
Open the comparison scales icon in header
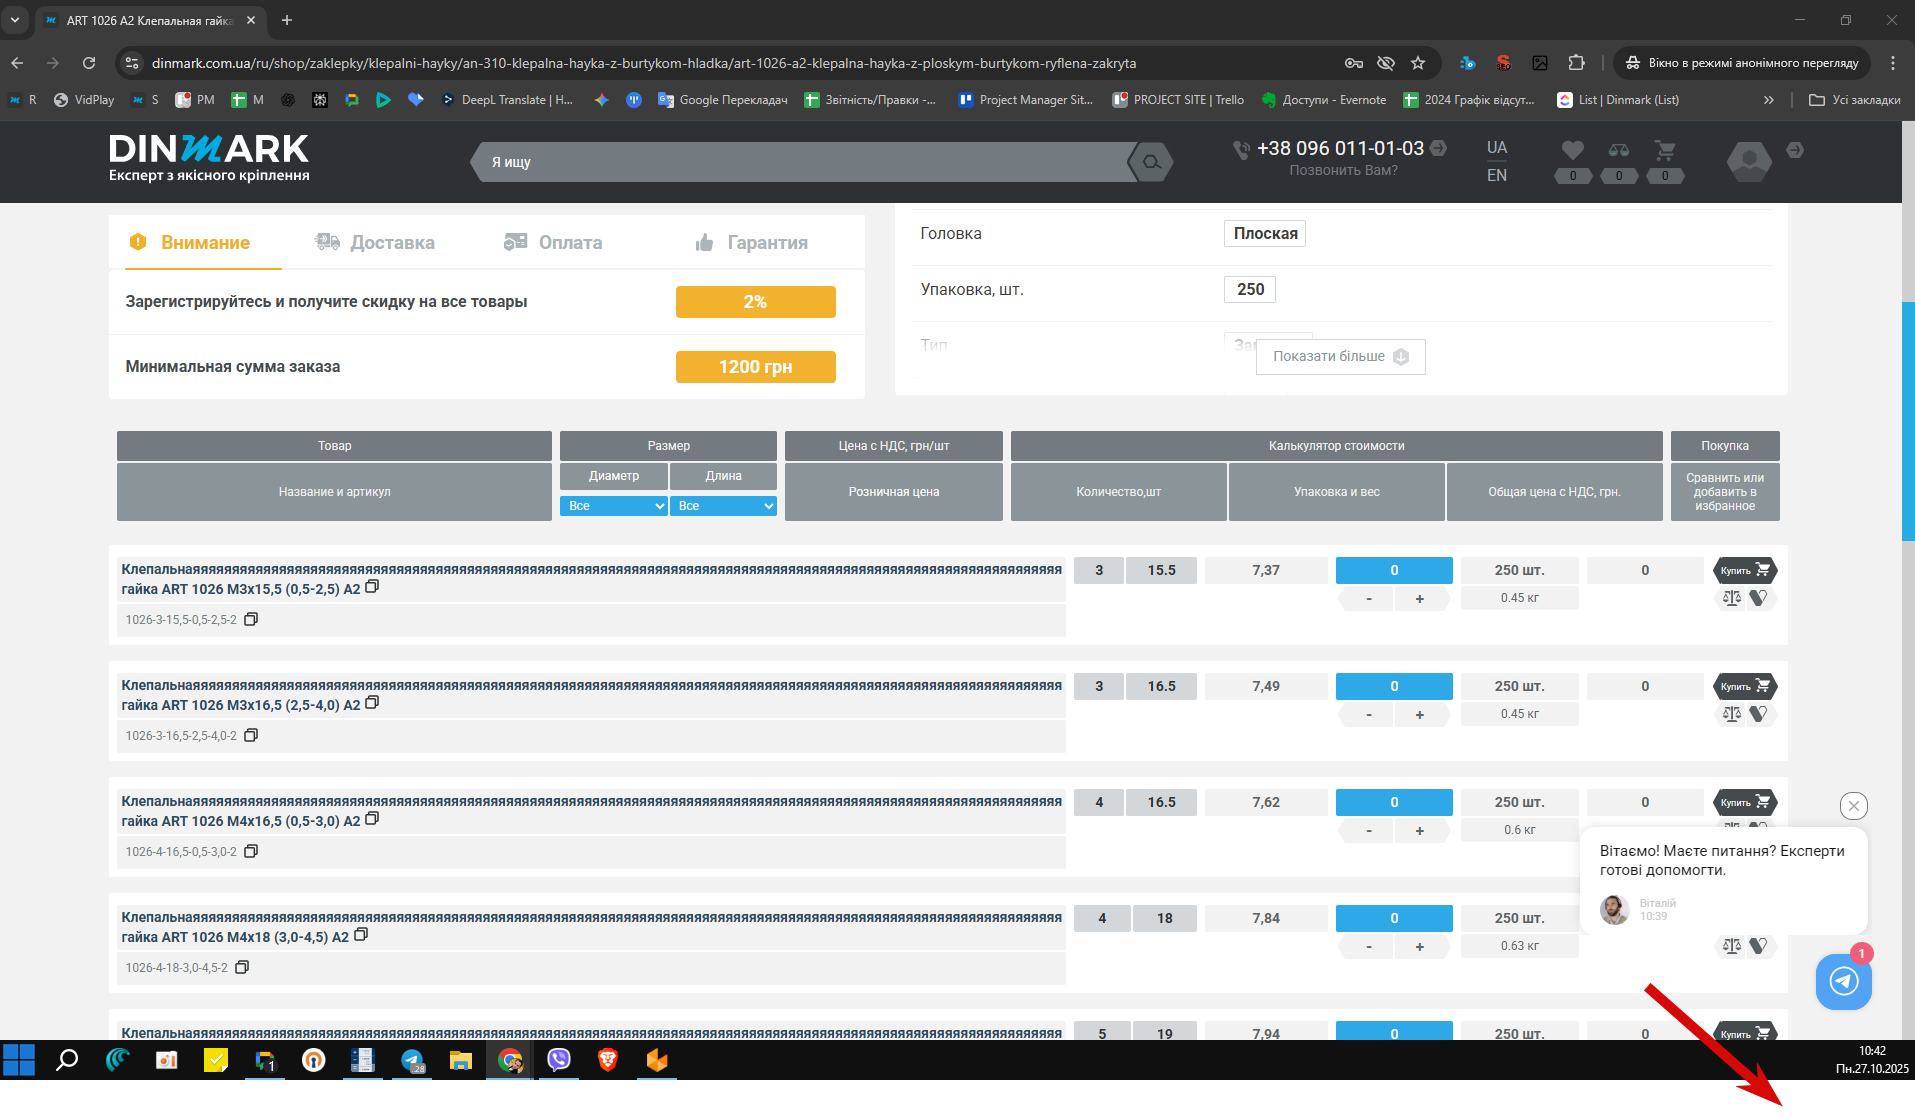[x=1619, y=151]
